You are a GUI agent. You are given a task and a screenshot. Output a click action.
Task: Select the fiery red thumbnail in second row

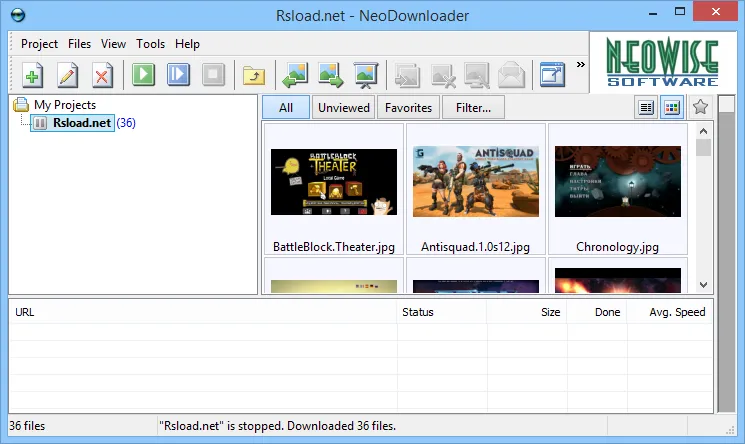[x=618, y=280]
